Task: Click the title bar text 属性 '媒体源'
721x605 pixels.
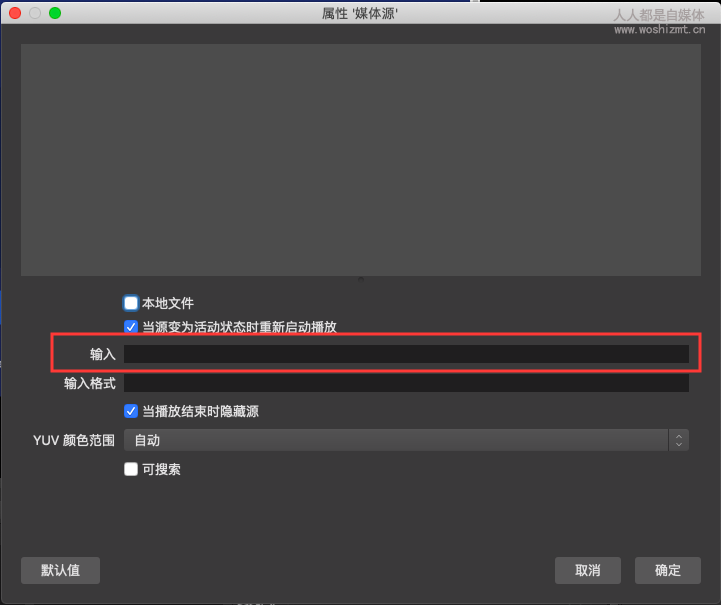Action: [360, 13]
